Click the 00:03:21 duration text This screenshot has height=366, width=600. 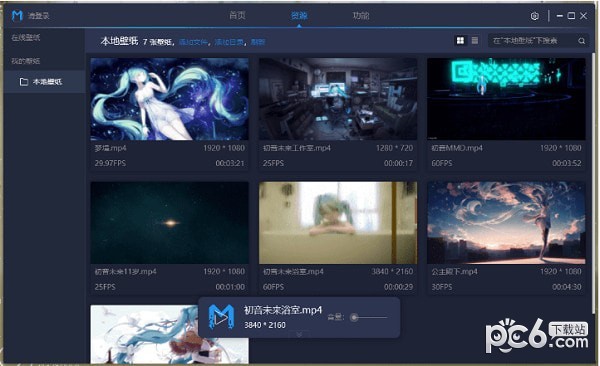tap(230, 163)
